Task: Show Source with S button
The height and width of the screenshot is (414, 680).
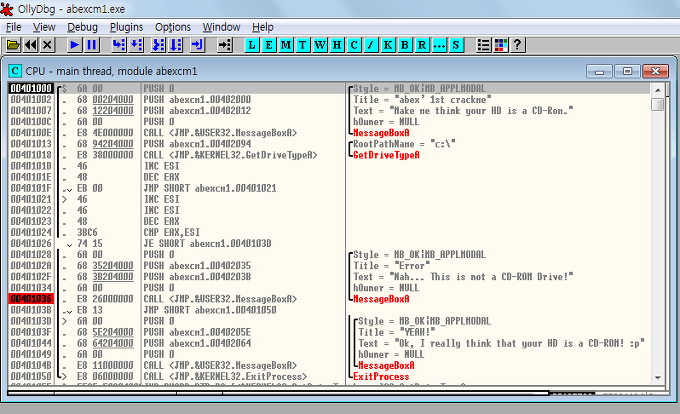Action: pyautogui.click(x=456, y=45)
